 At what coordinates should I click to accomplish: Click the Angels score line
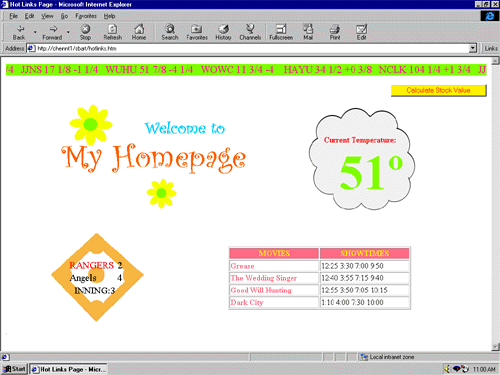click(x=96, y=278)
